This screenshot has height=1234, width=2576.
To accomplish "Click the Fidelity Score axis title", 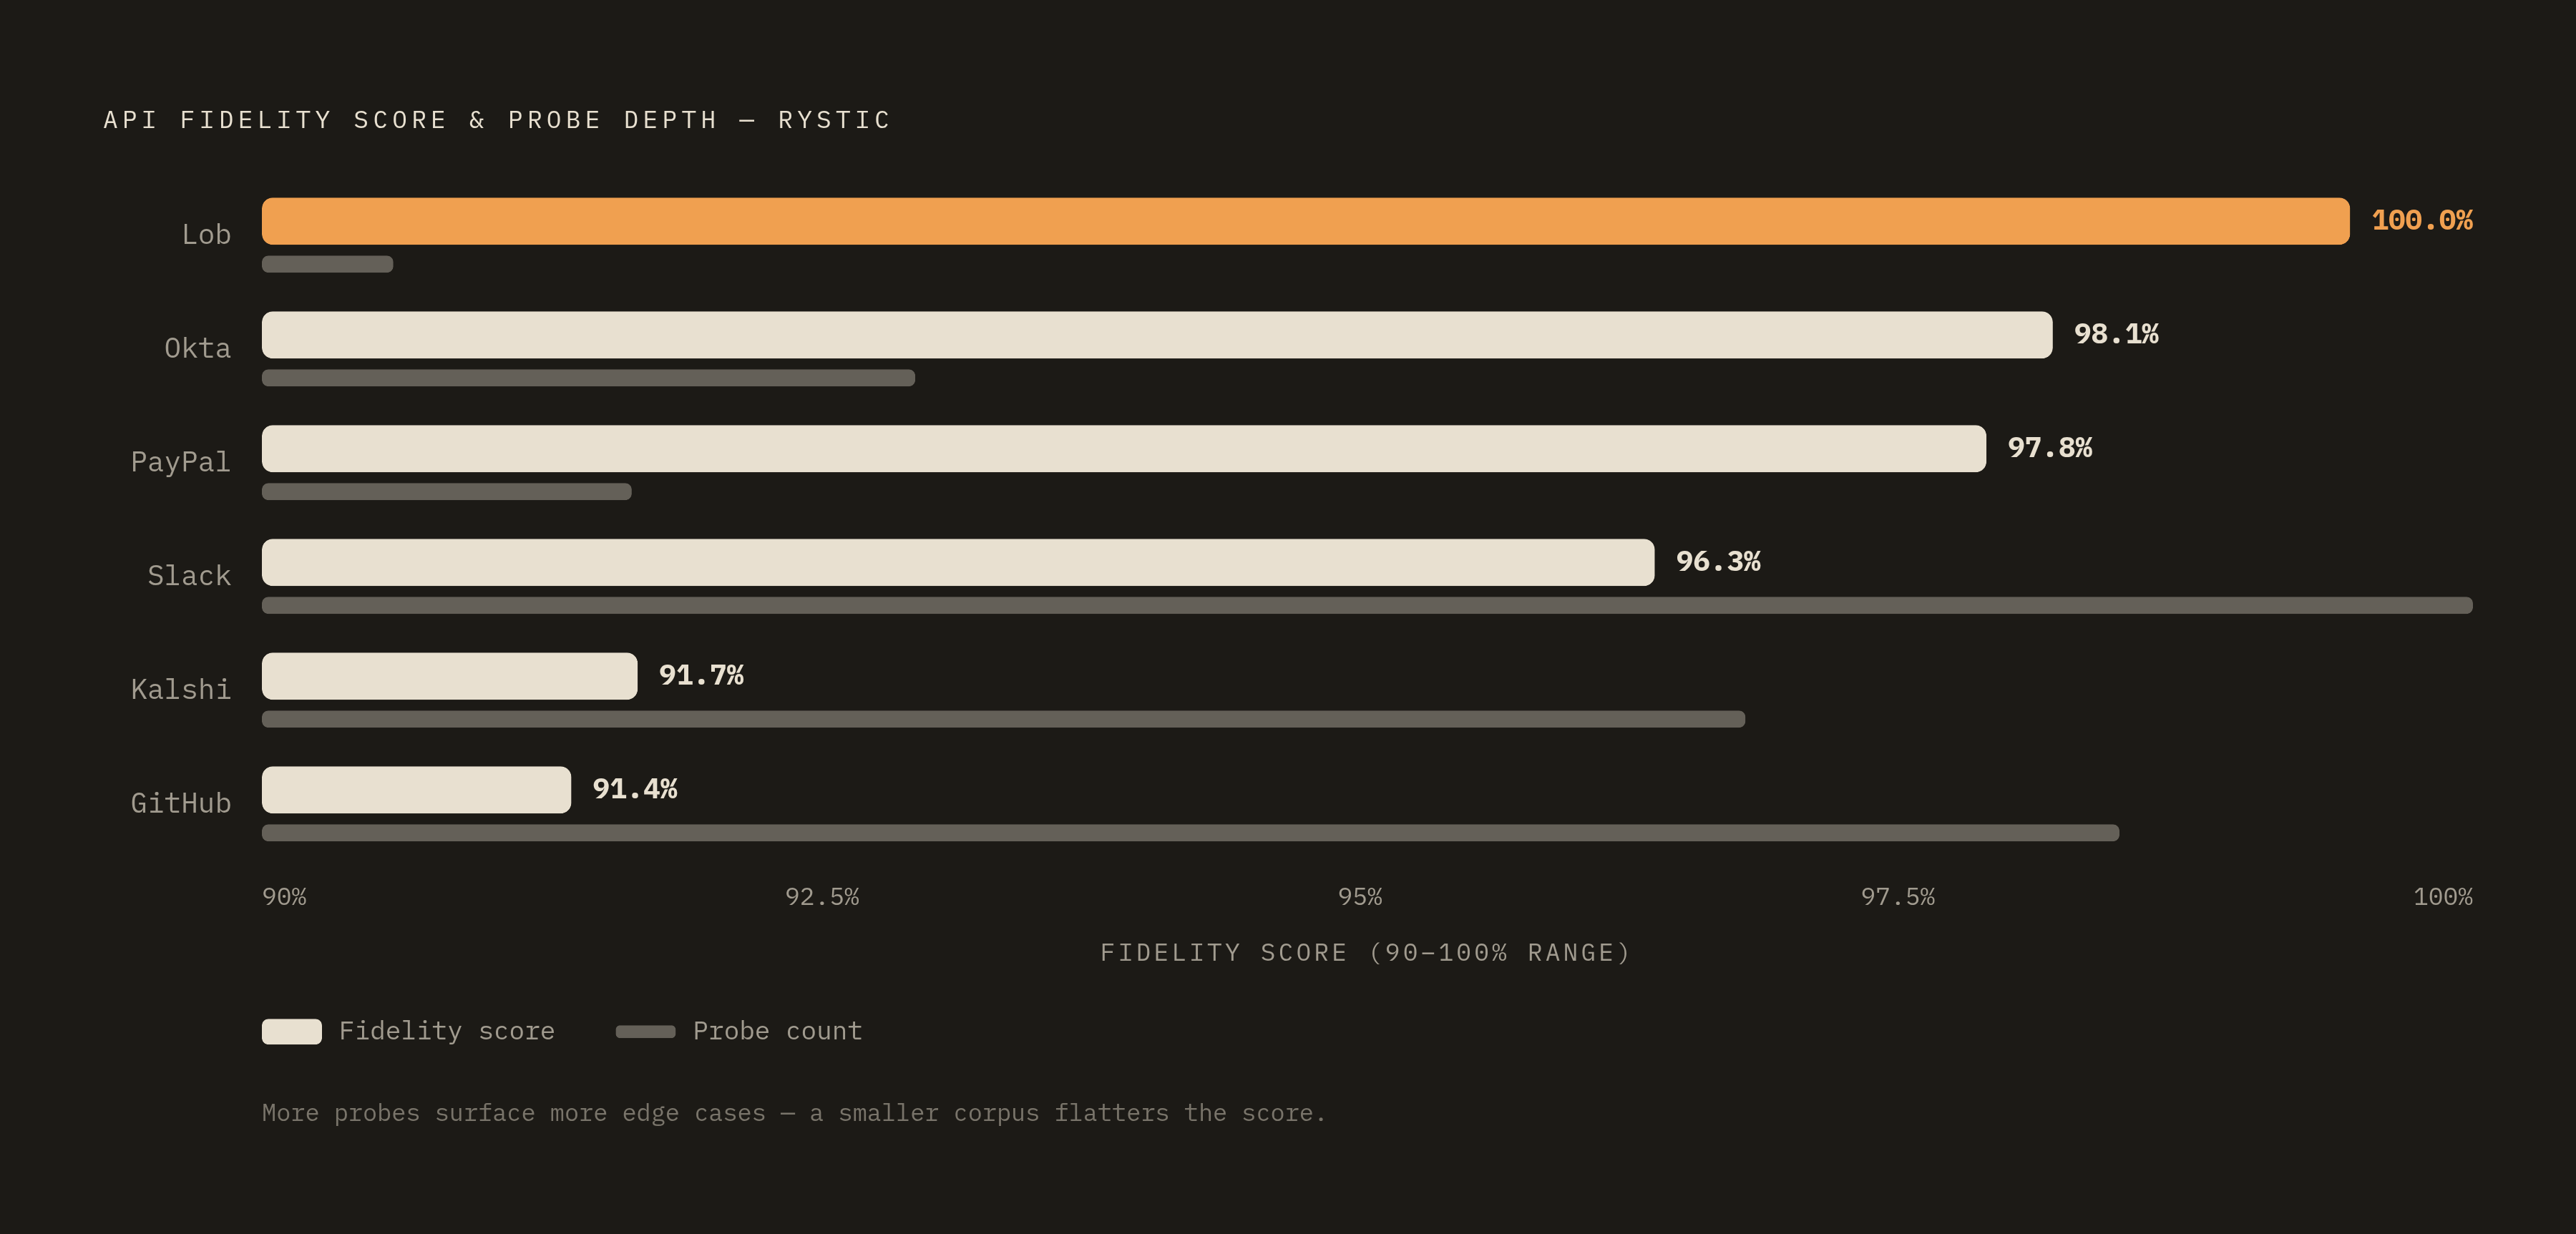I will (x=1366, y=953).
